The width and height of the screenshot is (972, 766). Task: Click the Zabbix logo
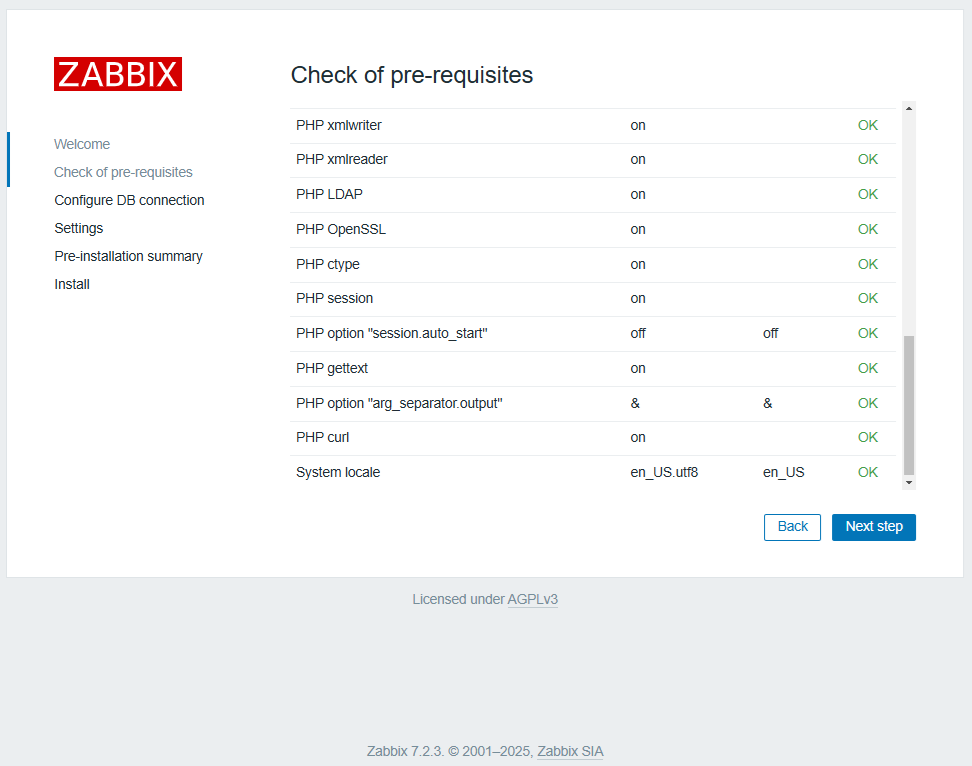click(118, 74)
